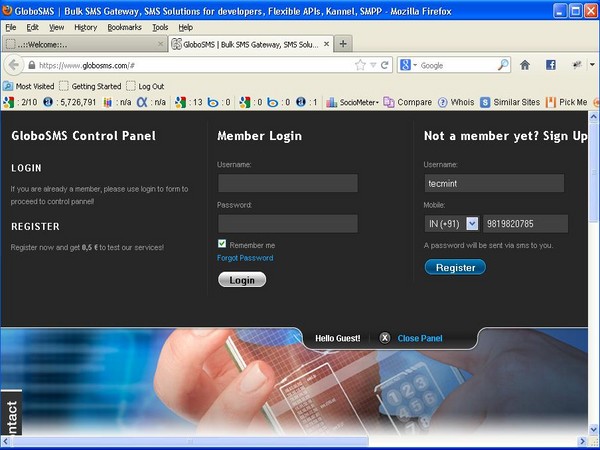The image size is (600, 450).
Task: Open the History menu
Action: click(85, 27)
